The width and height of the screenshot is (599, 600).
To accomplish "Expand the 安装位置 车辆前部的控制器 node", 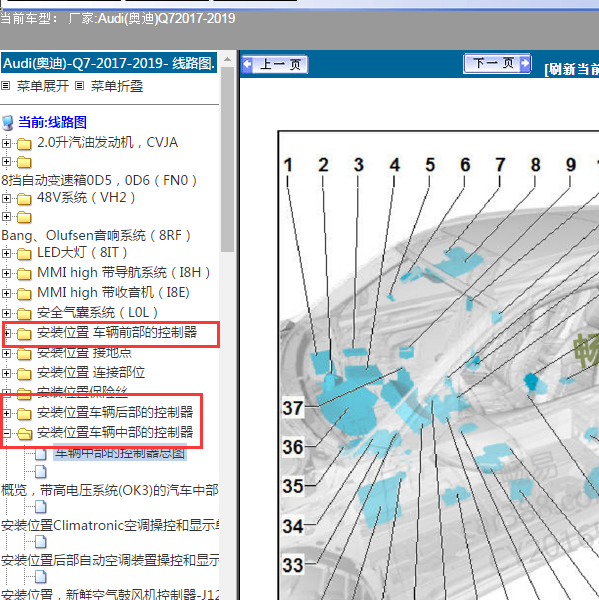I will pyautogui.click(x=7, y=333).
